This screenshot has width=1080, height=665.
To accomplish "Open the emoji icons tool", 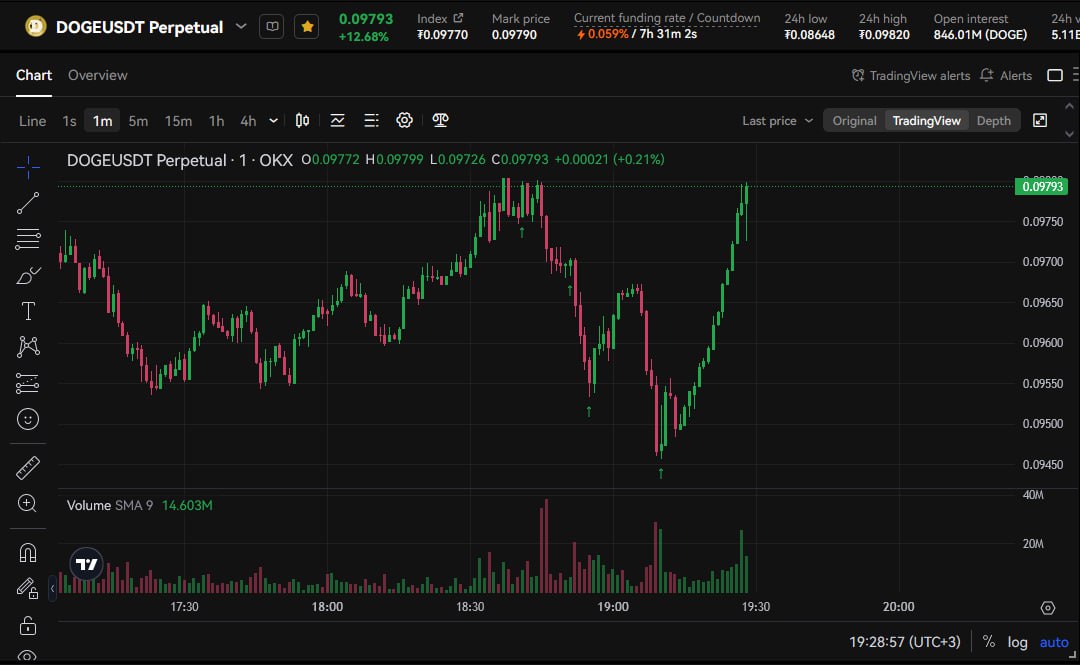I will pyautogui.click(x=28, y=419).
